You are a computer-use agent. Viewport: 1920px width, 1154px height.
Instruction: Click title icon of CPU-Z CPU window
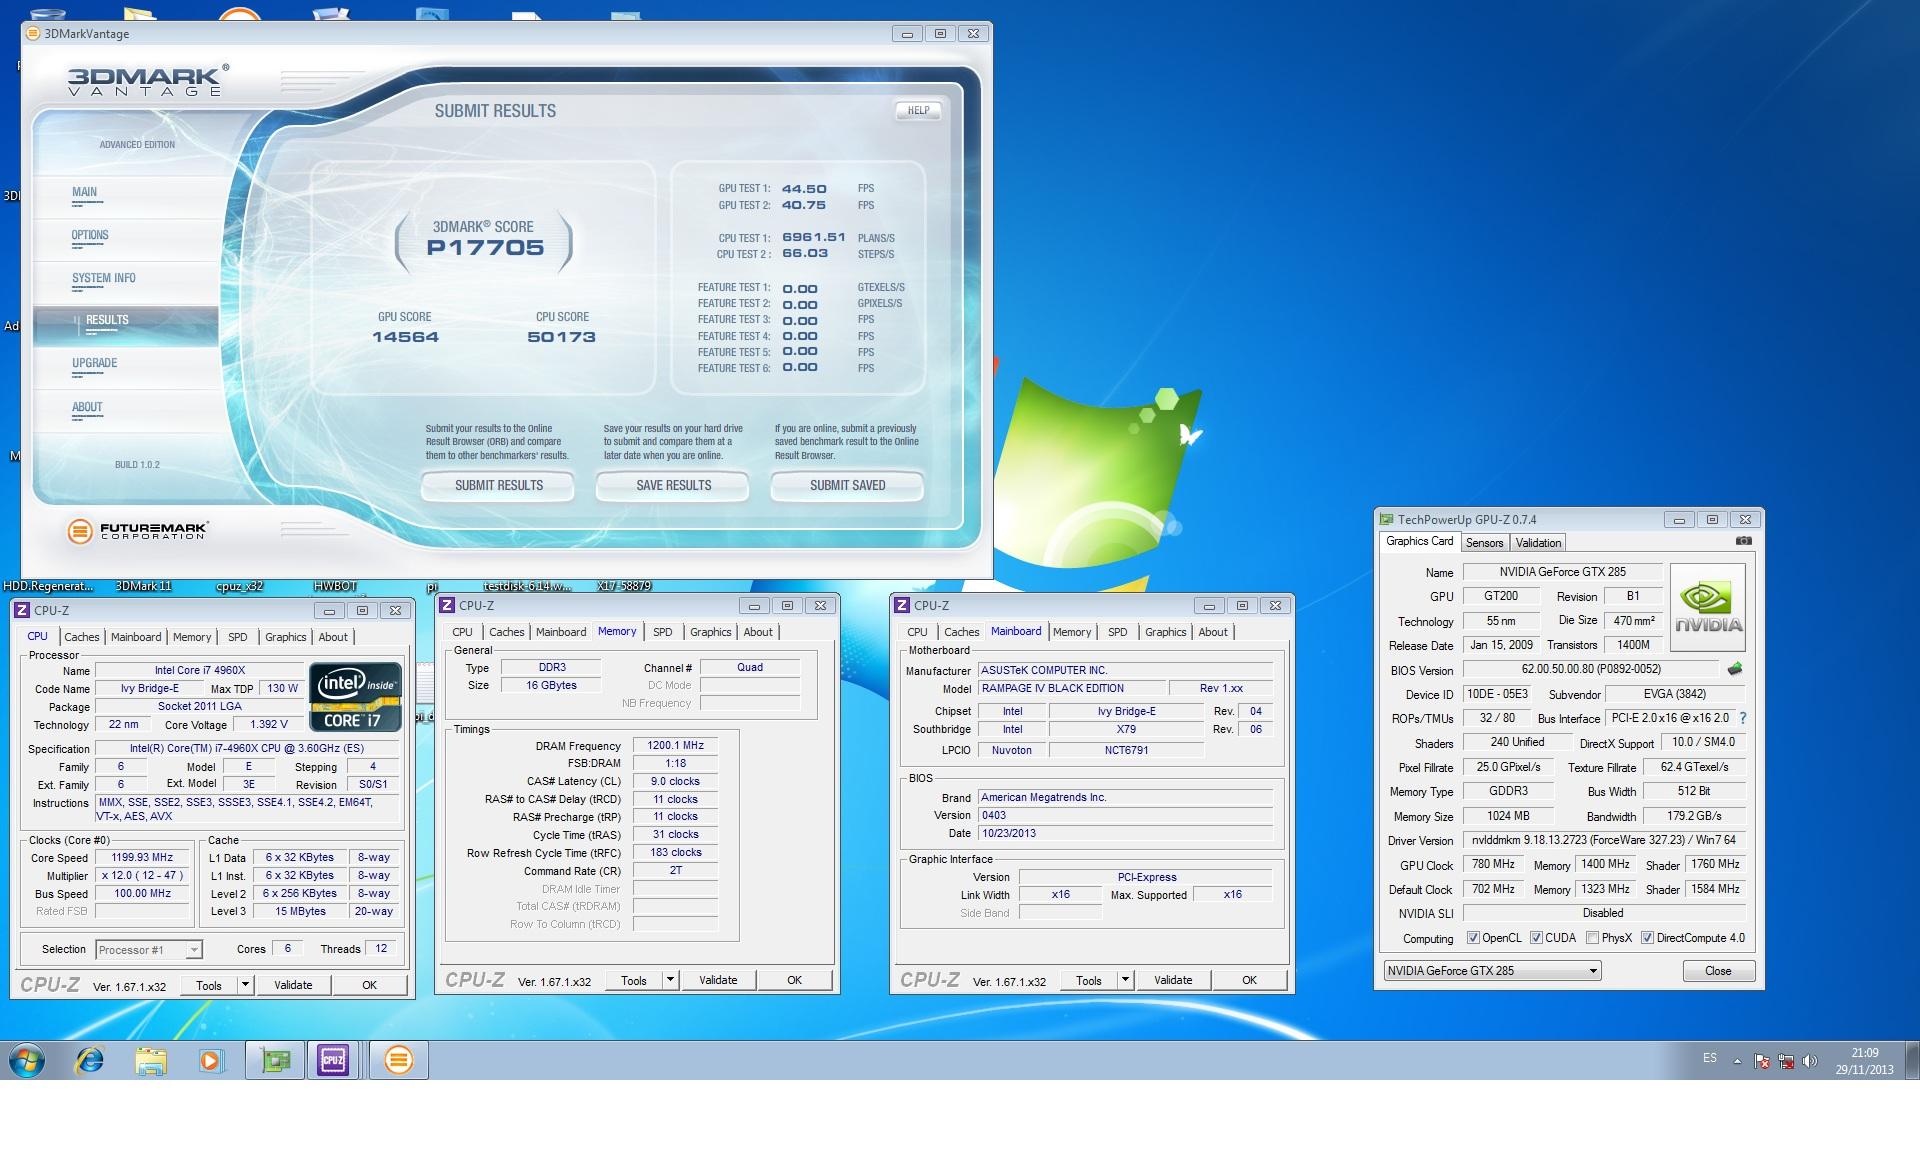[x=24, y=610]
